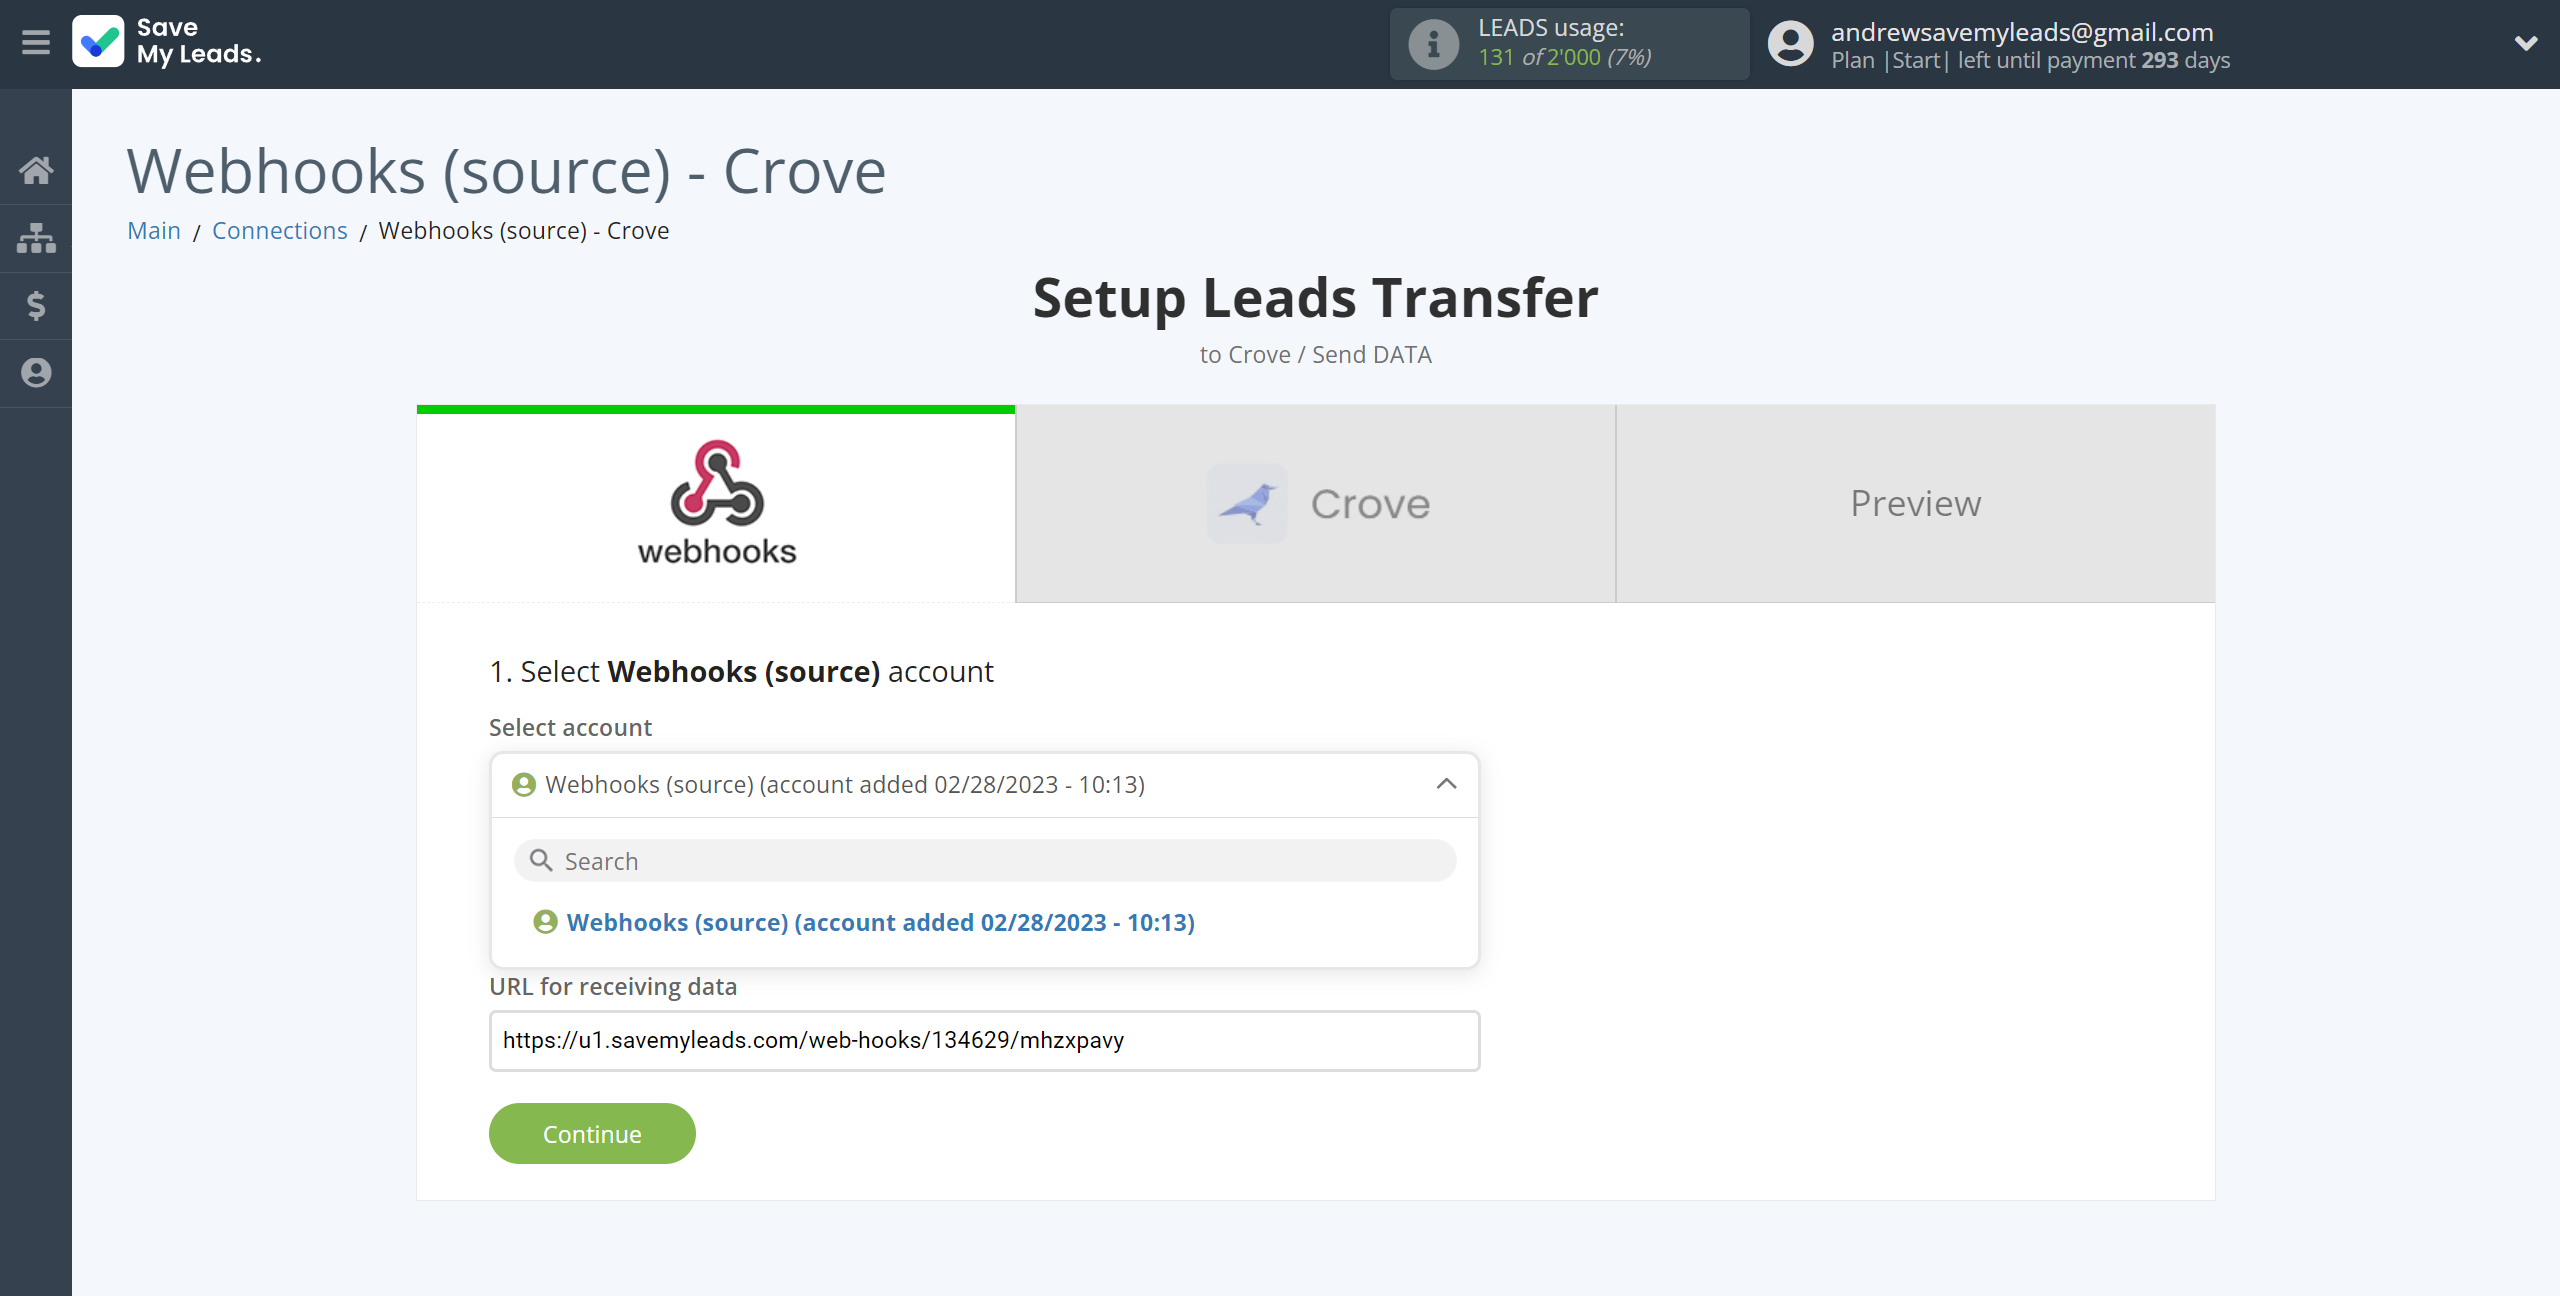Click the Main breadcrumb link
This screenshot has width=2560, height=1296.
pyautogui.click(x=154, y=230)
